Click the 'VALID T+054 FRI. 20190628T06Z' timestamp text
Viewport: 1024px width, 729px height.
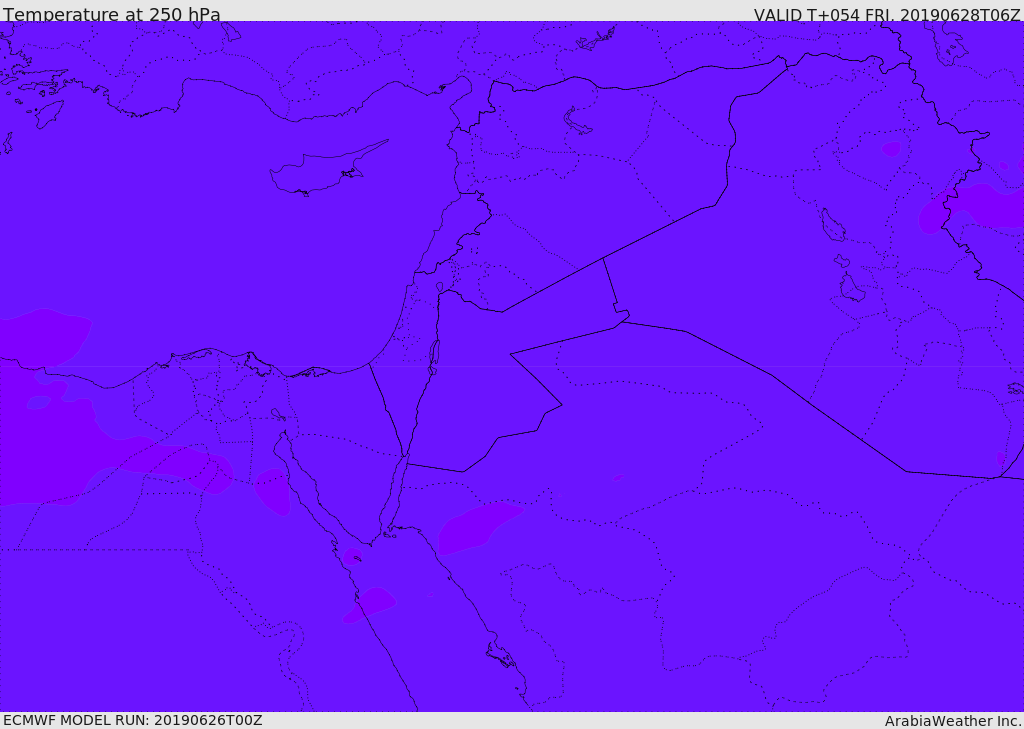[886, 15]
